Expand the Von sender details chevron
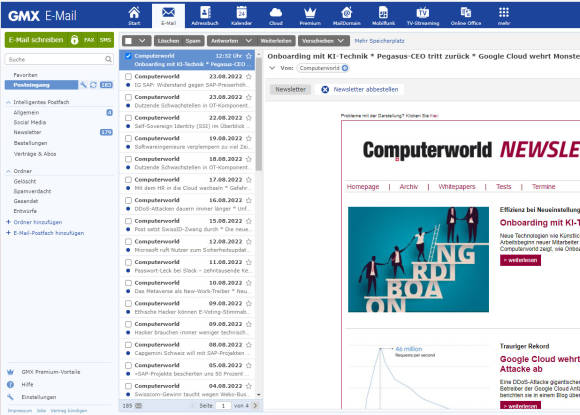The width and height of the screenshot is (580, 415). (x=272, y=68)
